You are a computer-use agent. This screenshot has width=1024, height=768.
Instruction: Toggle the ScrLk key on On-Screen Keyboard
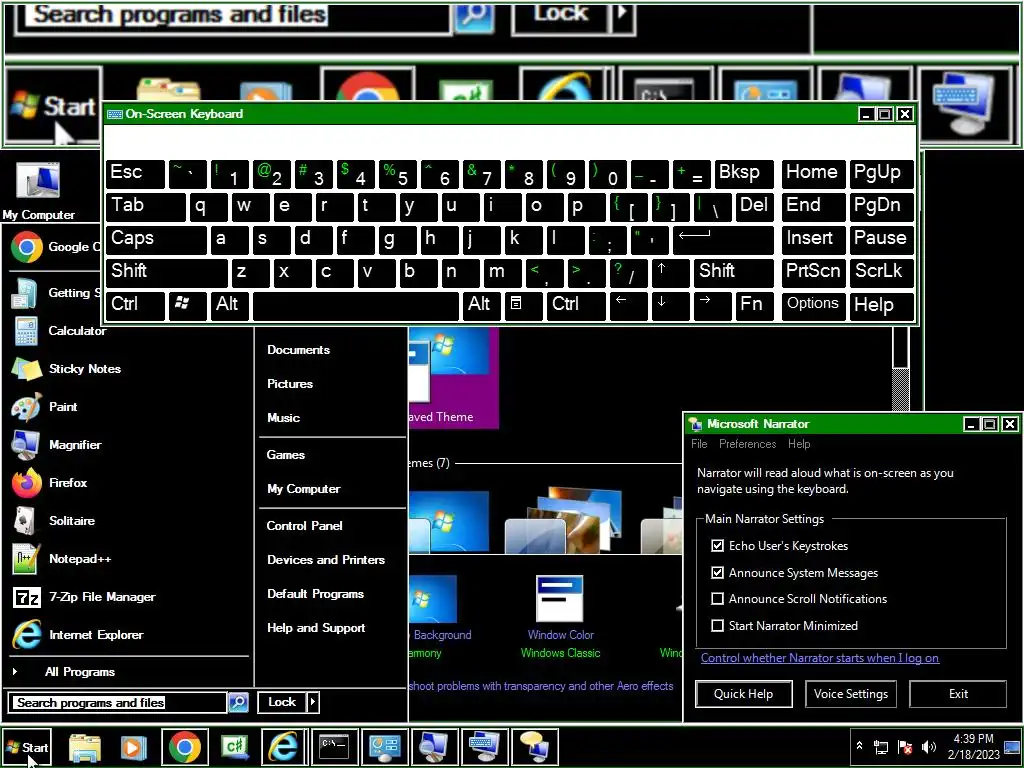click(881, 272)
